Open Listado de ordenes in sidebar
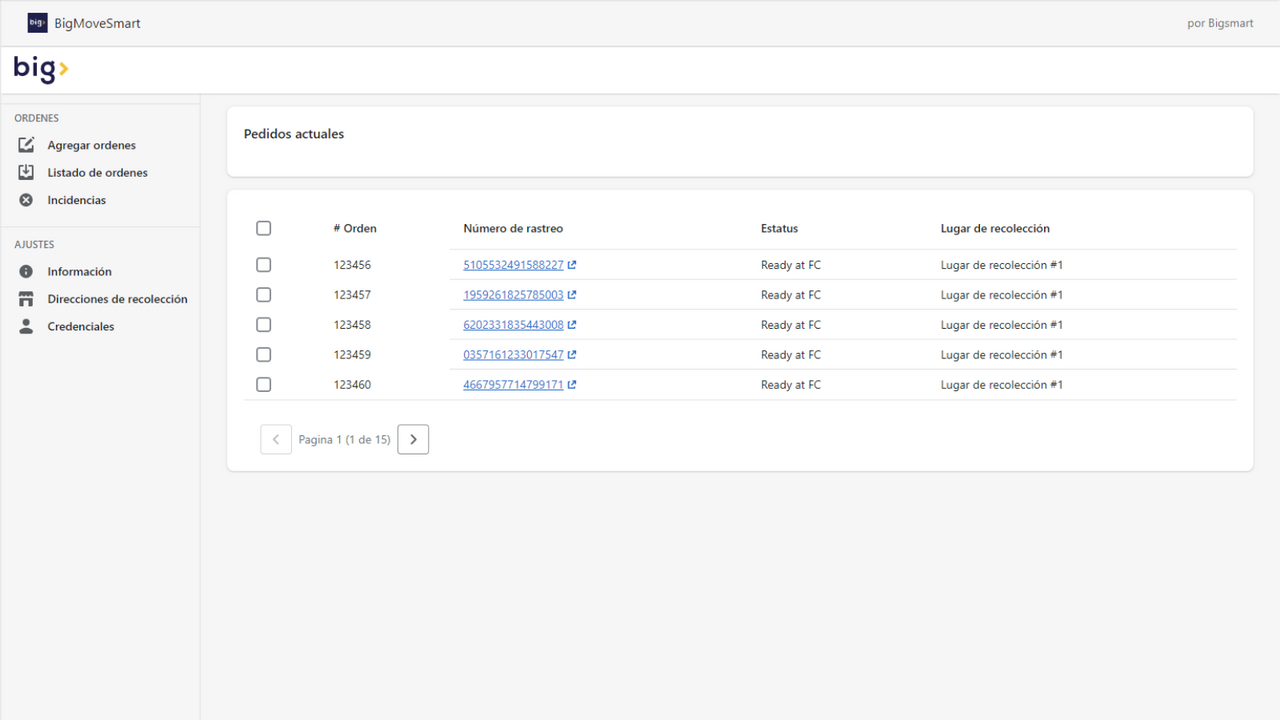 pyautogui.click(x=100, y=172)
